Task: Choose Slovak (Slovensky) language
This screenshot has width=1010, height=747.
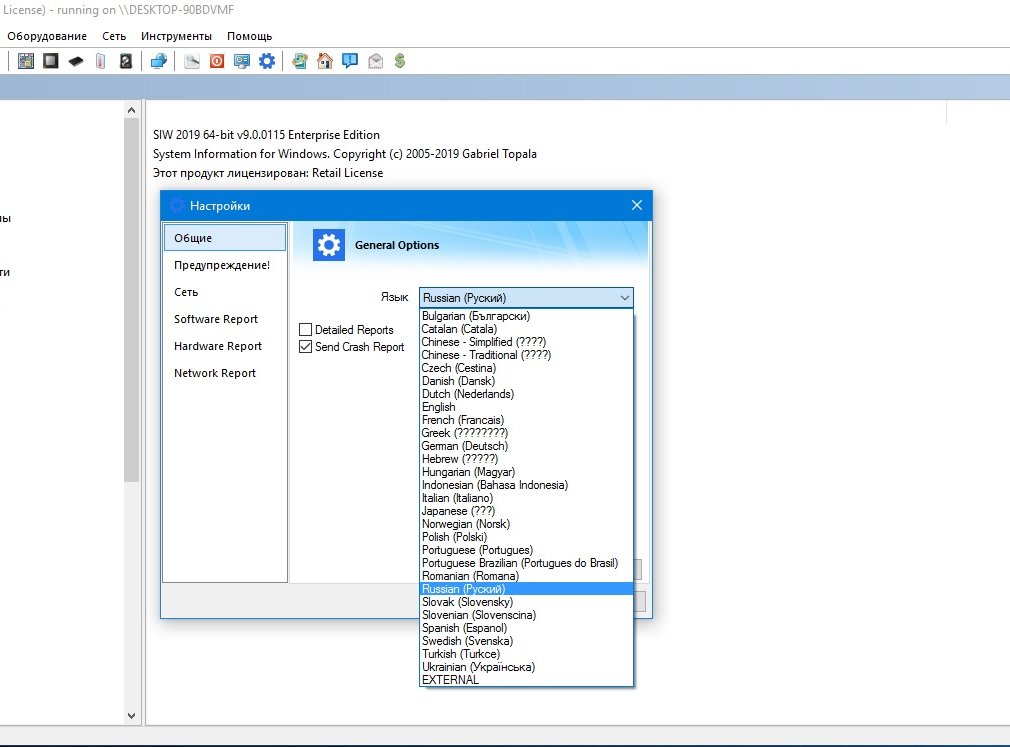Action: point(526,601)
